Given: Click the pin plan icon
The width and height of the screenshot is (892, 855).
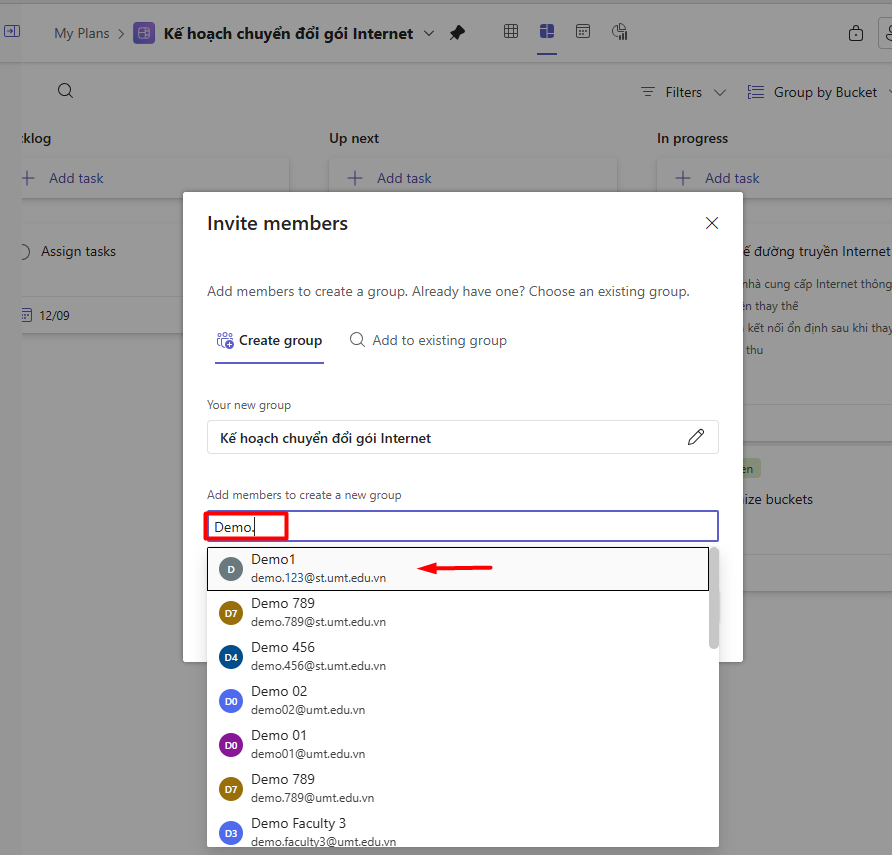Looking at the screenshot, I should click(457, 33).
